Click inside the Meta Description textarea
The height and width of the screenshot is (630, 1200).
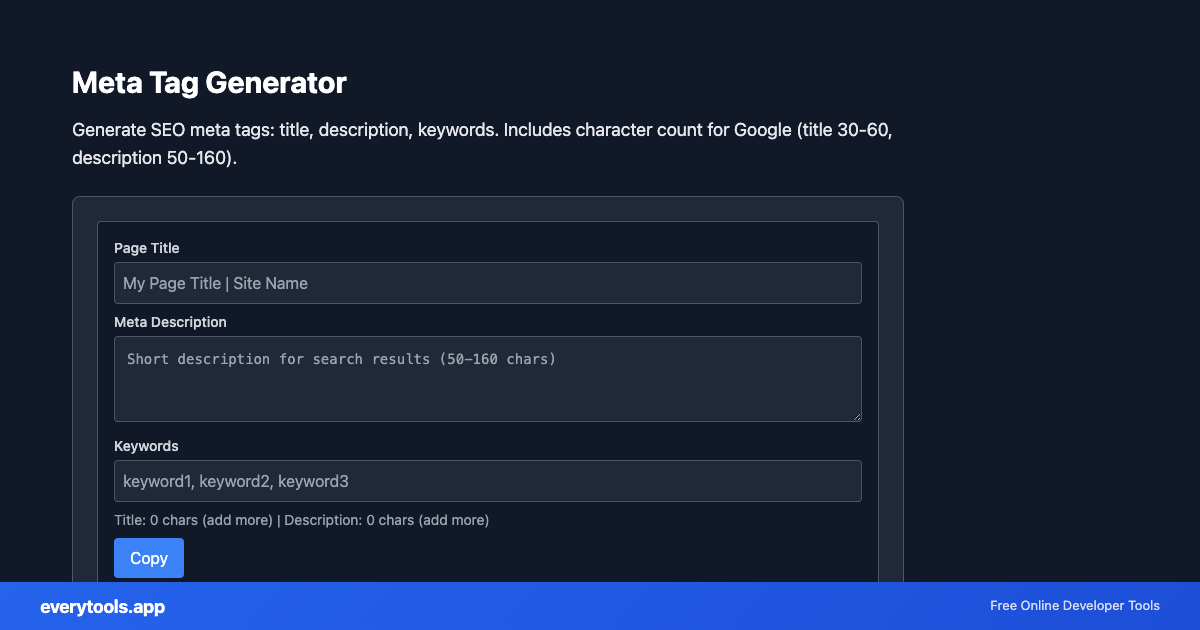coord(487,378)
